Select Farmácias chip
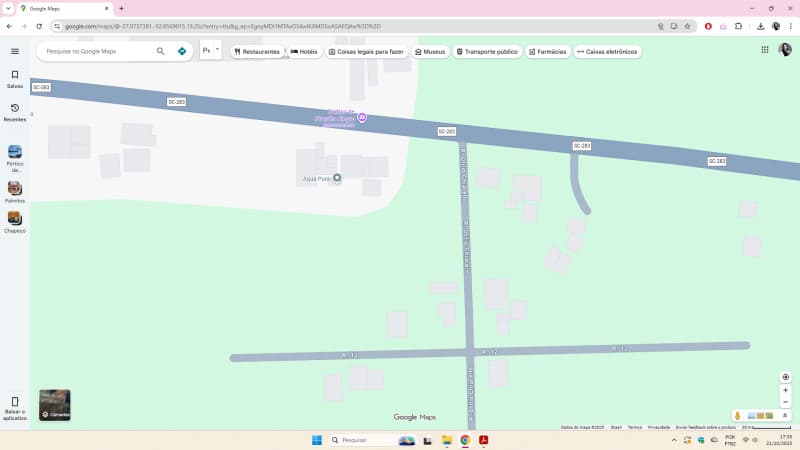The height and width of the screenshot is (450, 800). click(547, 52)
